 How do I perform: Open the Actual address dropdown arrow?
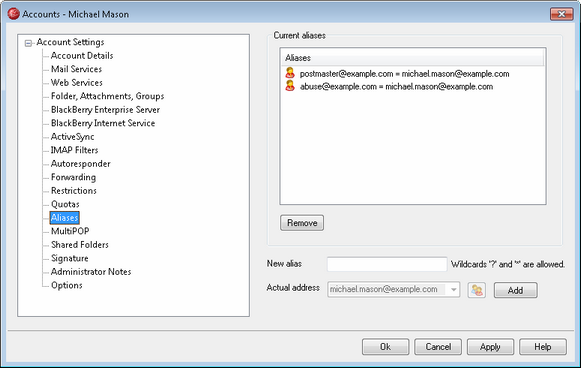[x=454, y=289]
